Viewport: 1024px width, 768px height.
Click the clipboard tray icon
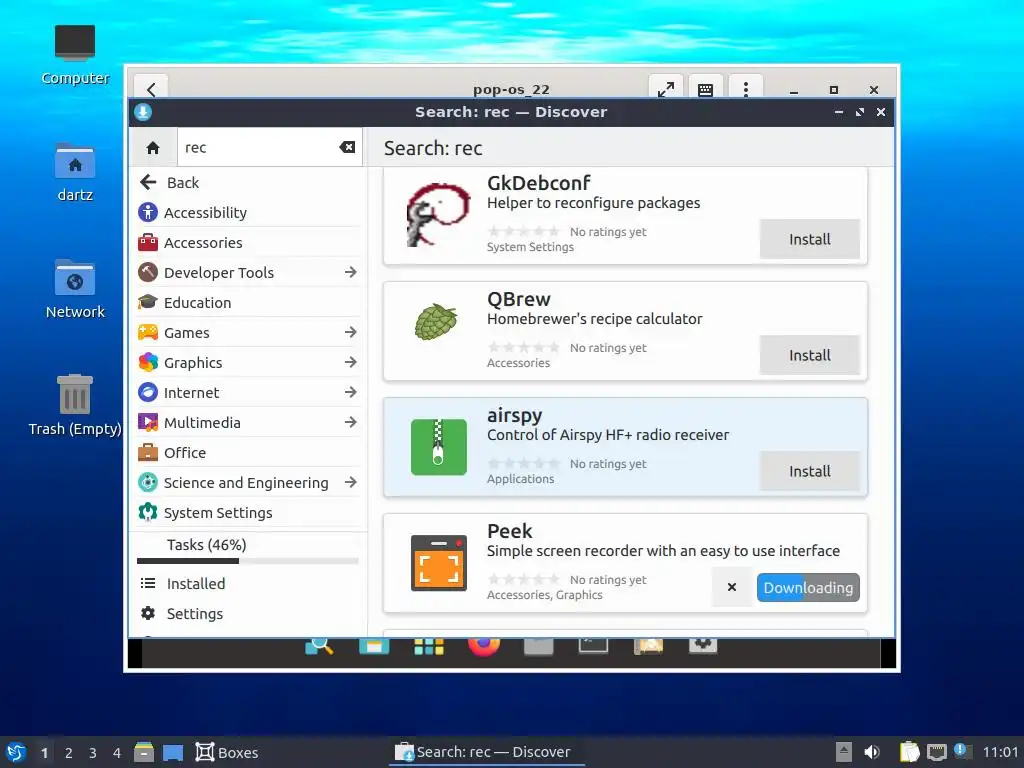909,752
